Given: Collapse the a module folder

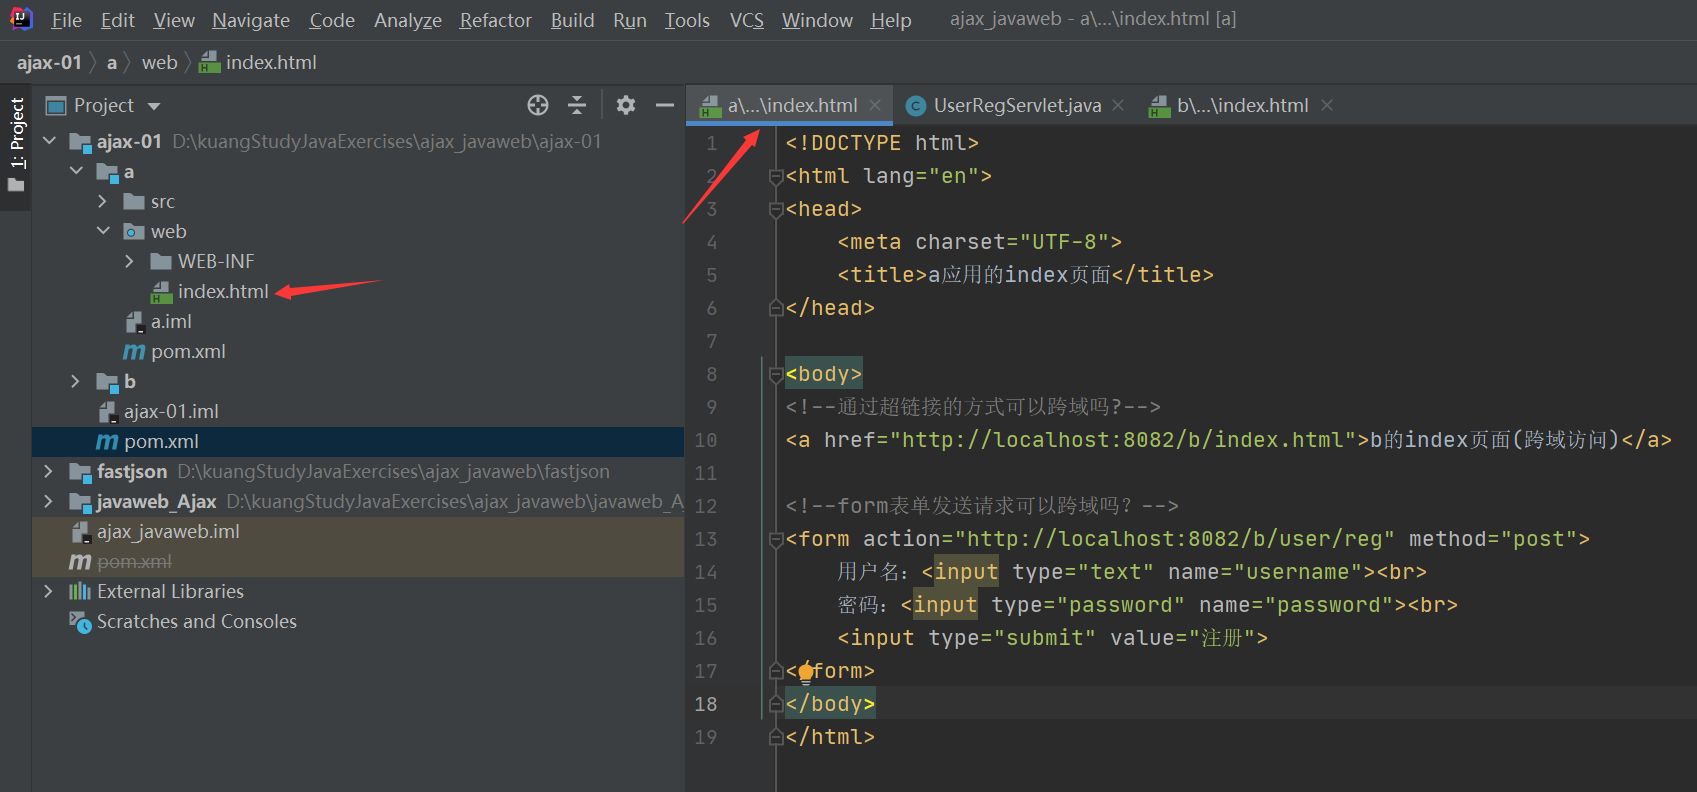Looking at the screenshot, I should [76, 171].
